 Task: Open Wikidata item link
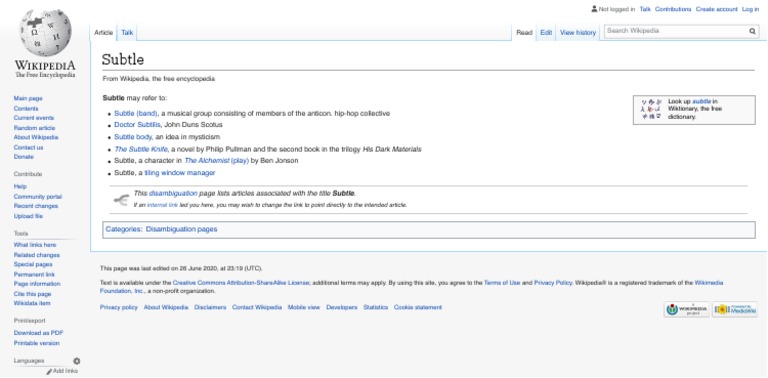(x=32, y=304)
